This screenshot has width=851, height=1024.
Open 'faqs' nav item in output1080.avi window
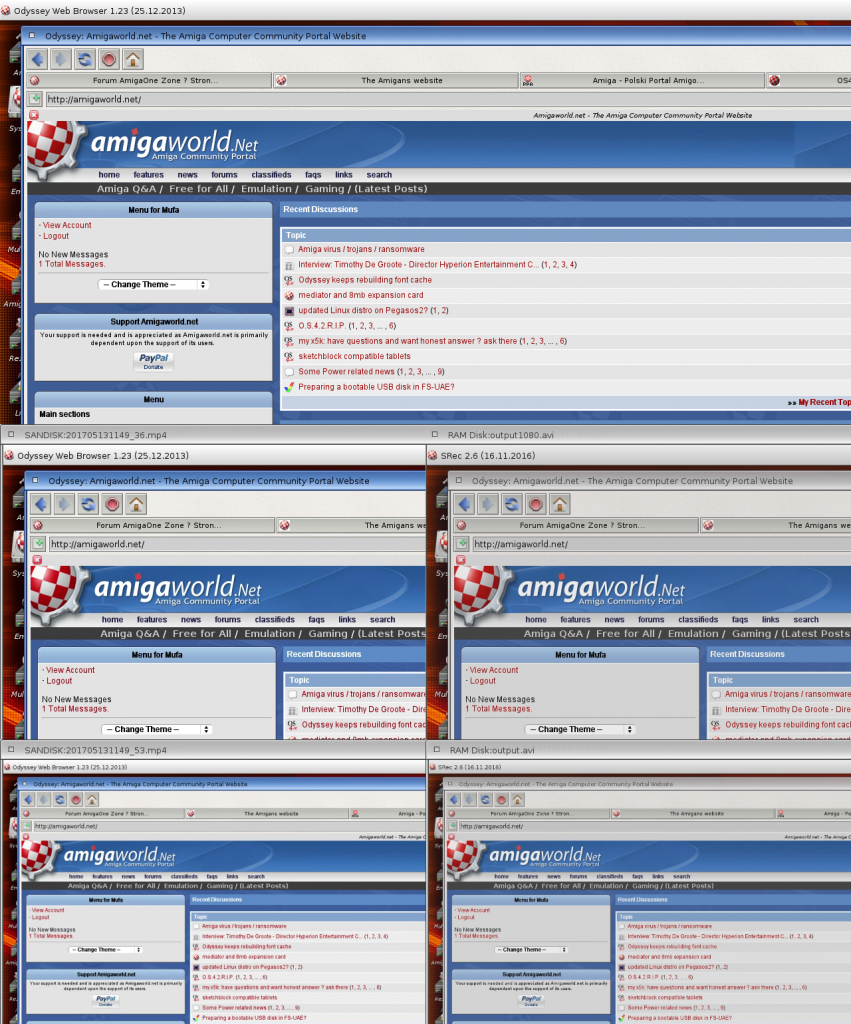tap(739, 620)
